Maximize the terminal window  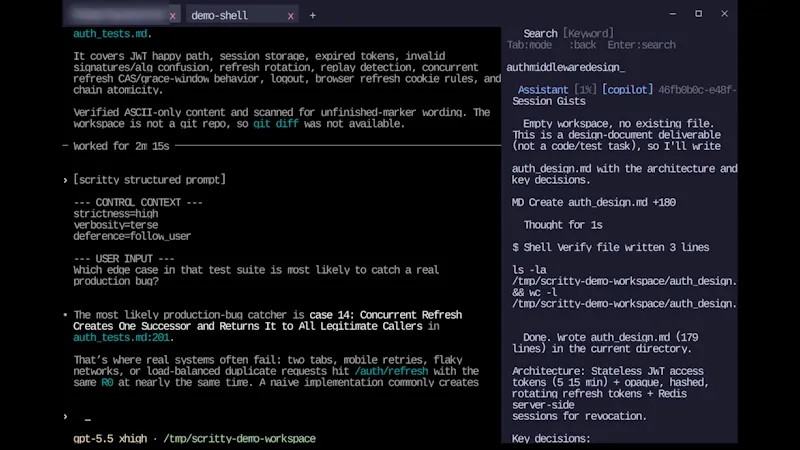coord(698,14)
